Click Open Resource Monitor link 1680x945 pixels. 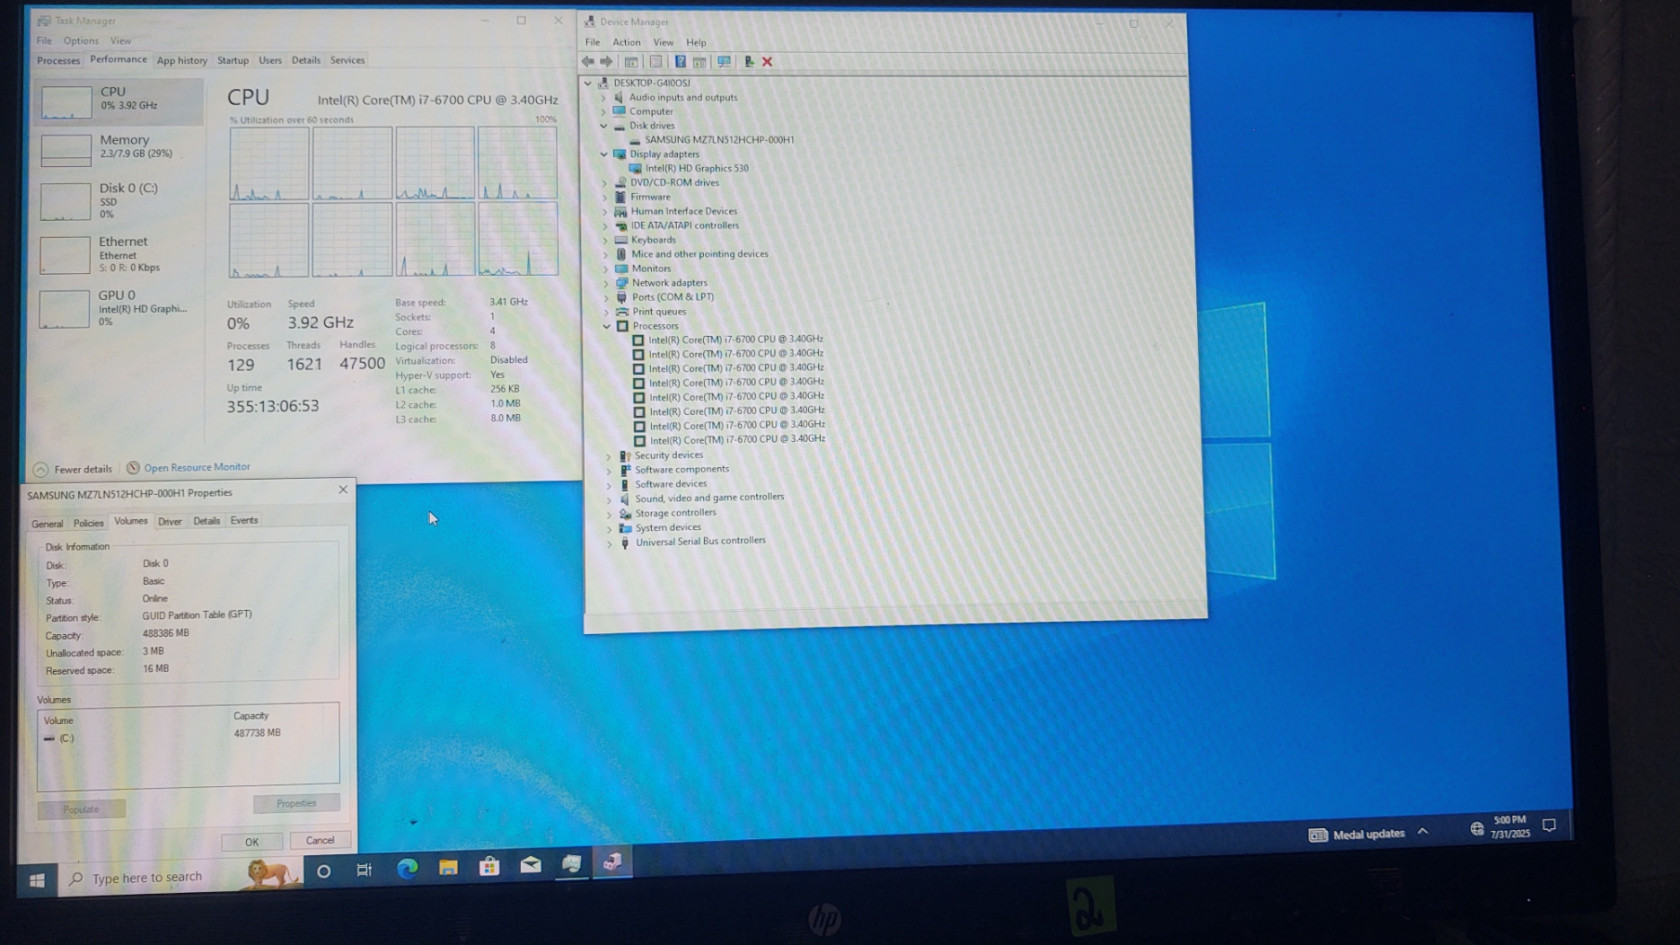196,468
